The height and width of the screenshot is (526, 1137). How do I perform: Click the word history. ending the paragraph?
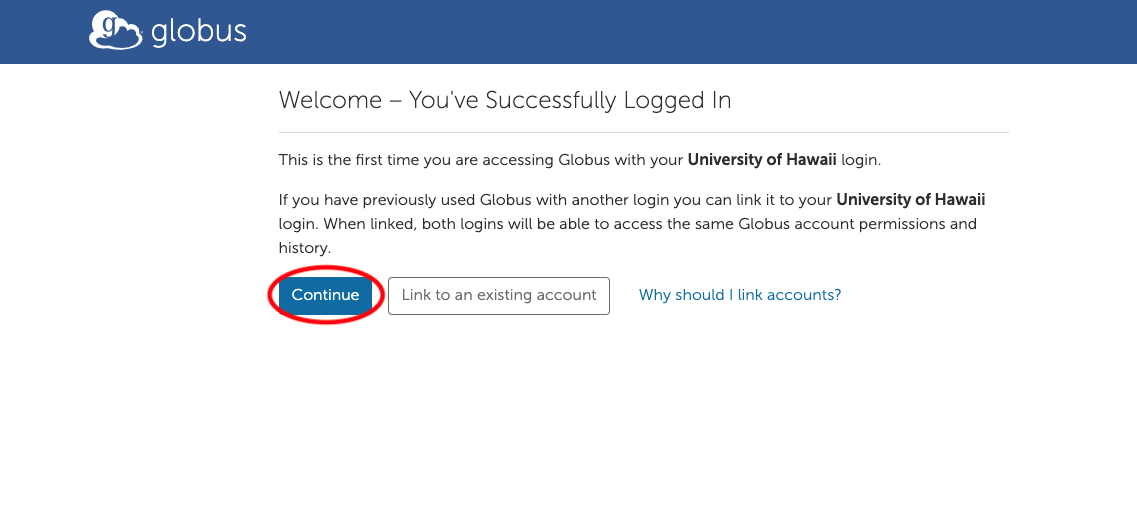point(305,248)
